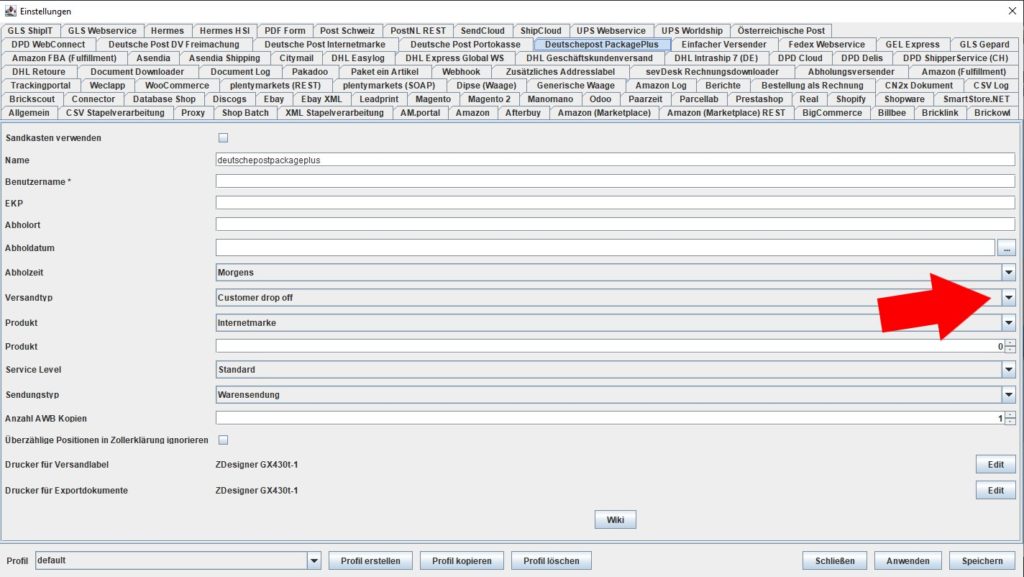Open the Deutsche Post Portokasse tab

(465, 44)
